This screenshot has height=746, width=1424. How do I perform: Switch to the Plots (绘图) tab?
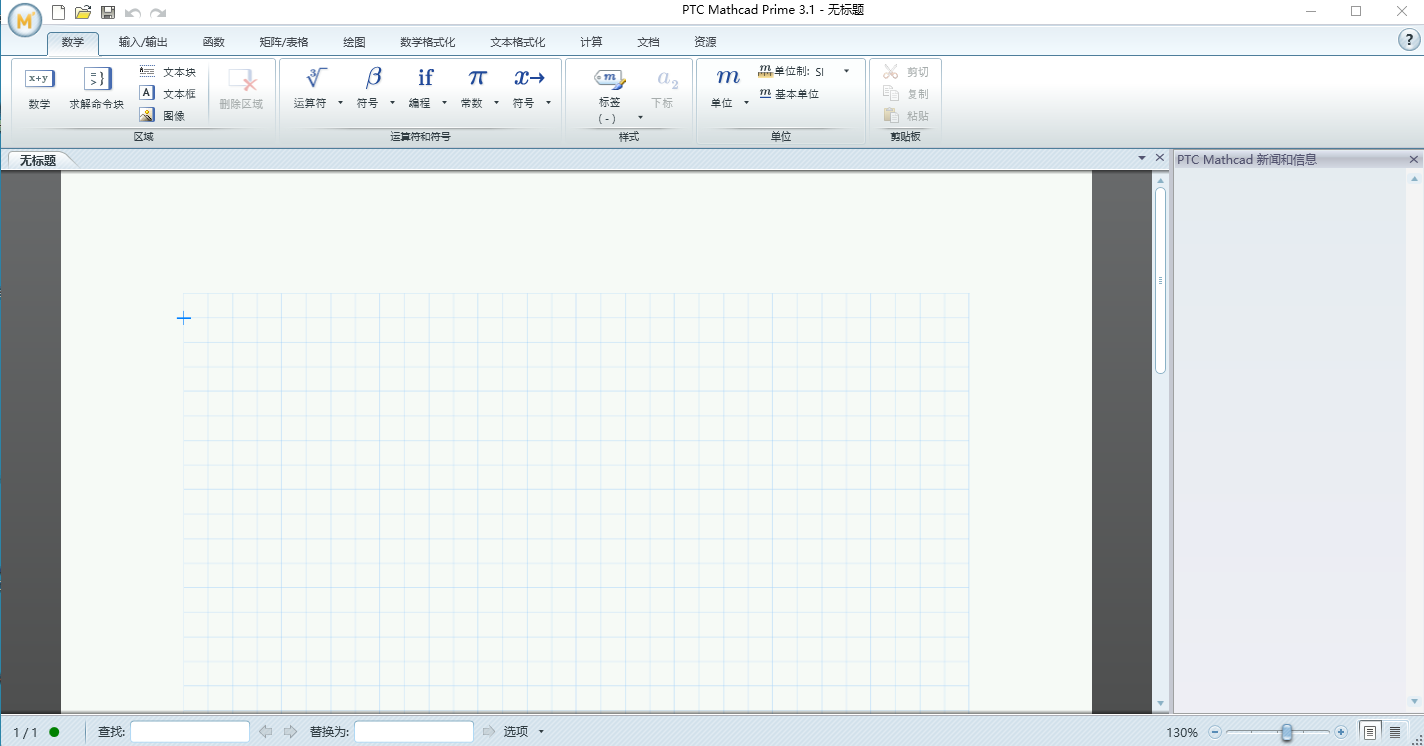pos(354,42)
